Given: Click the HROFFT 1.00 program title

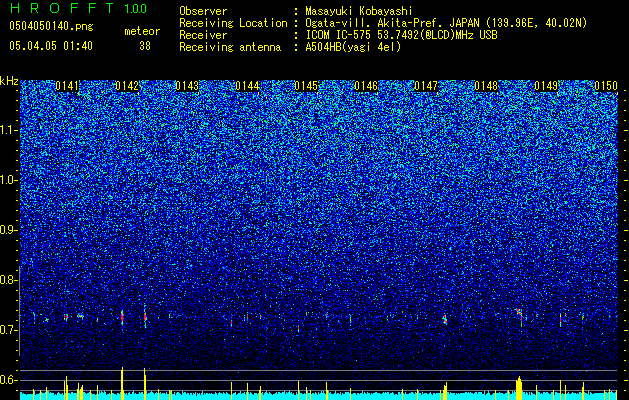Looking at the screenshot, I should click(x=78, y=8).
